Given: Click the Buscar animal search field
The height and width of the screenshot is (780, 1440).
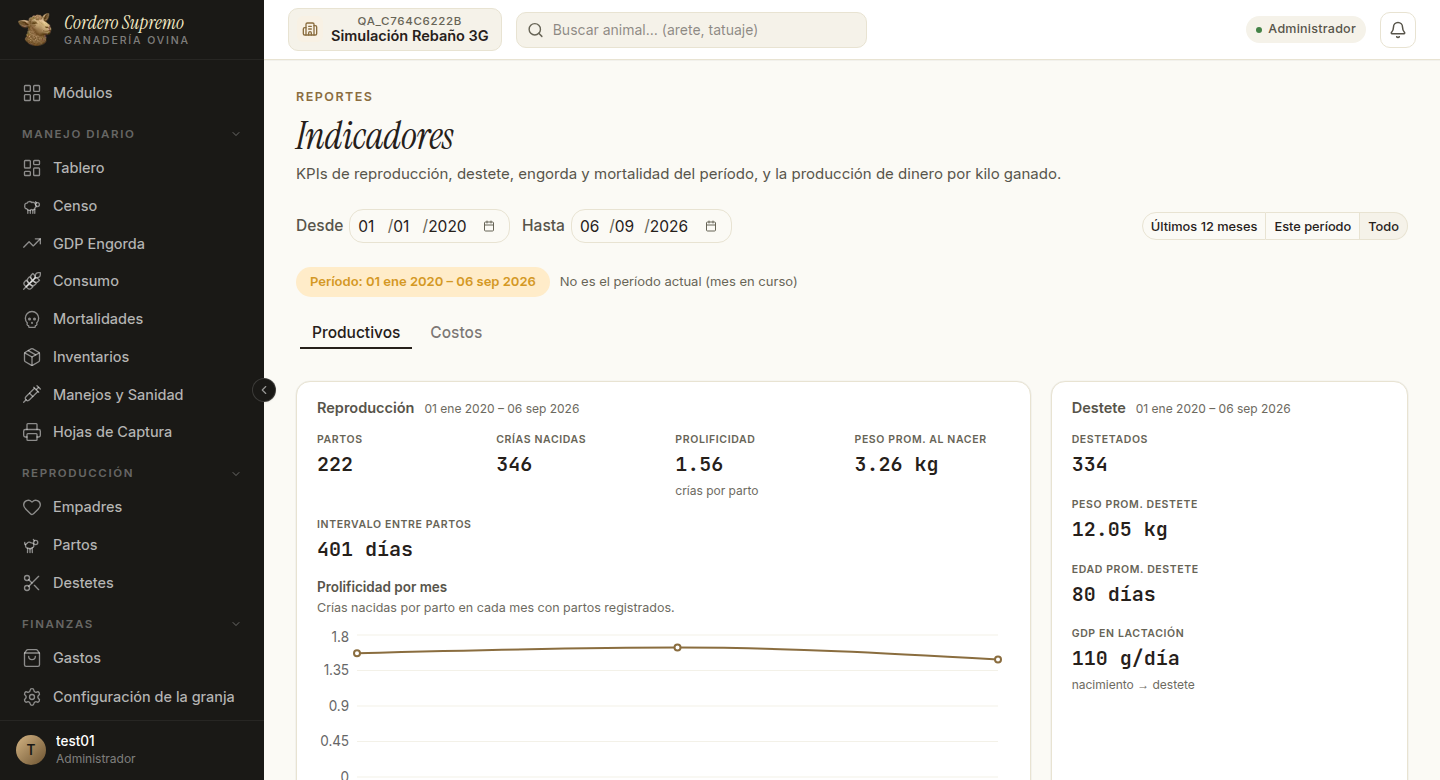Looking at the screenshot, I should (691, 30).
